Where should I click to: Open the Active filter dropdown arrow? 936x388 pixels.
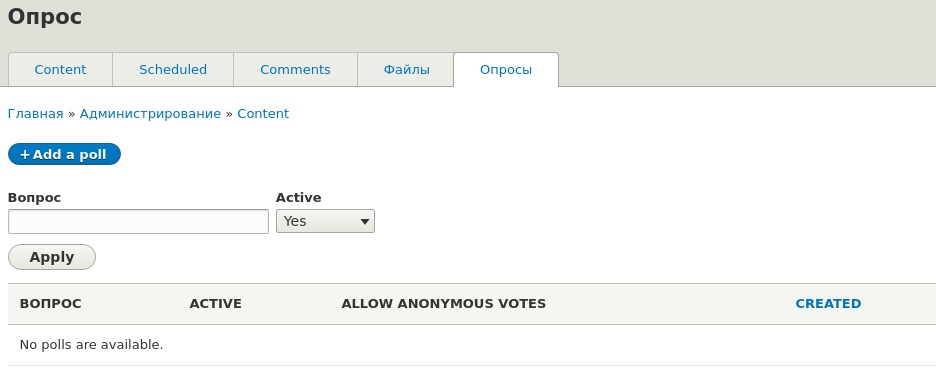[x=365, y=221]
